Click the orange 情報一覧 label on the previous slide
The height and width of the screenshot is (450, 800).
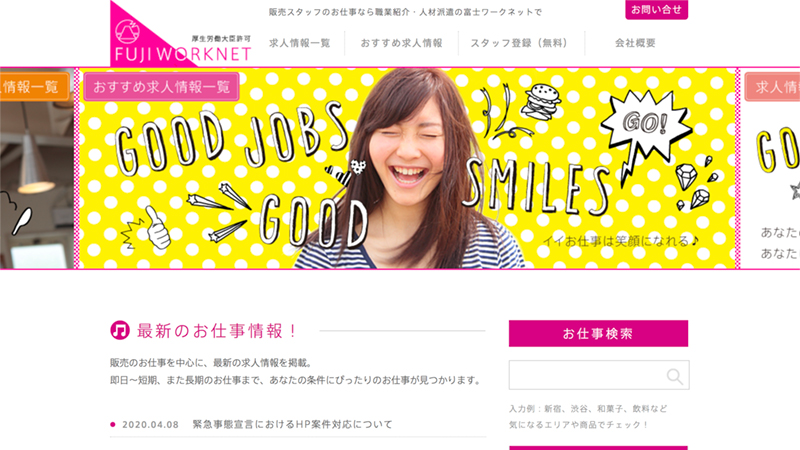pyautogui.click(x=34, y=87)
